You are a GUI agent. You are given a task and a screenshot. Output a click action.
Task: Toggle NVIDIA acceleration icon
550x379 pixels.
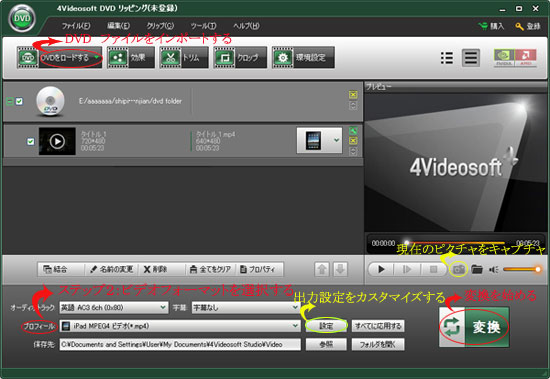(x=504, y=58)
